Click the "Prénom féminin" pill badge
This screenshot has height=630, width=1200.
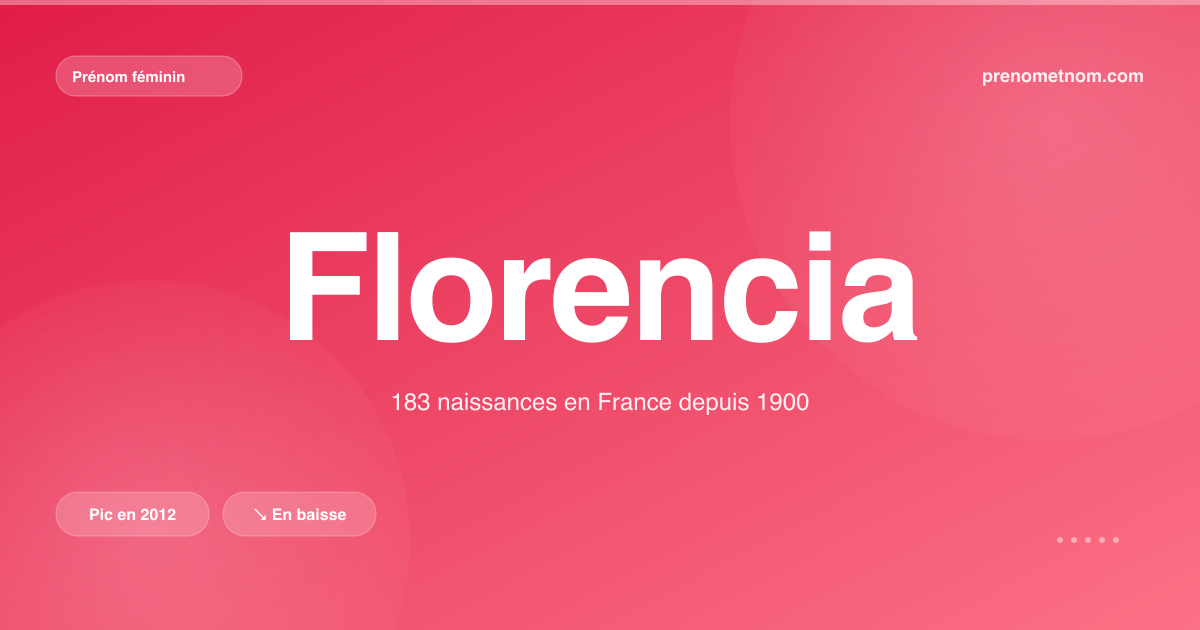(149, 76)
